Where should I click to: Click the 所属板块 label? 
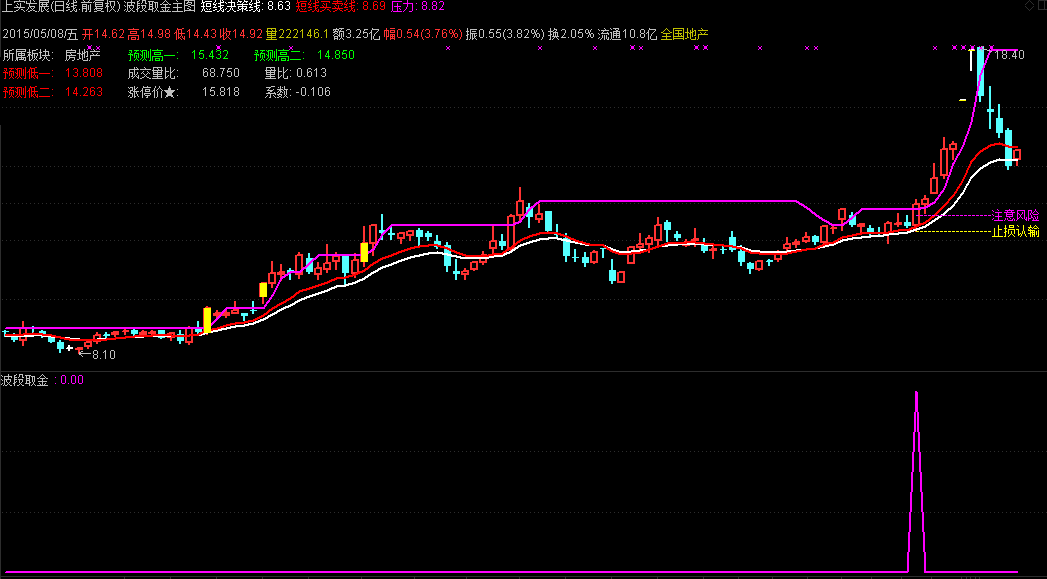(x=28, y=55)
